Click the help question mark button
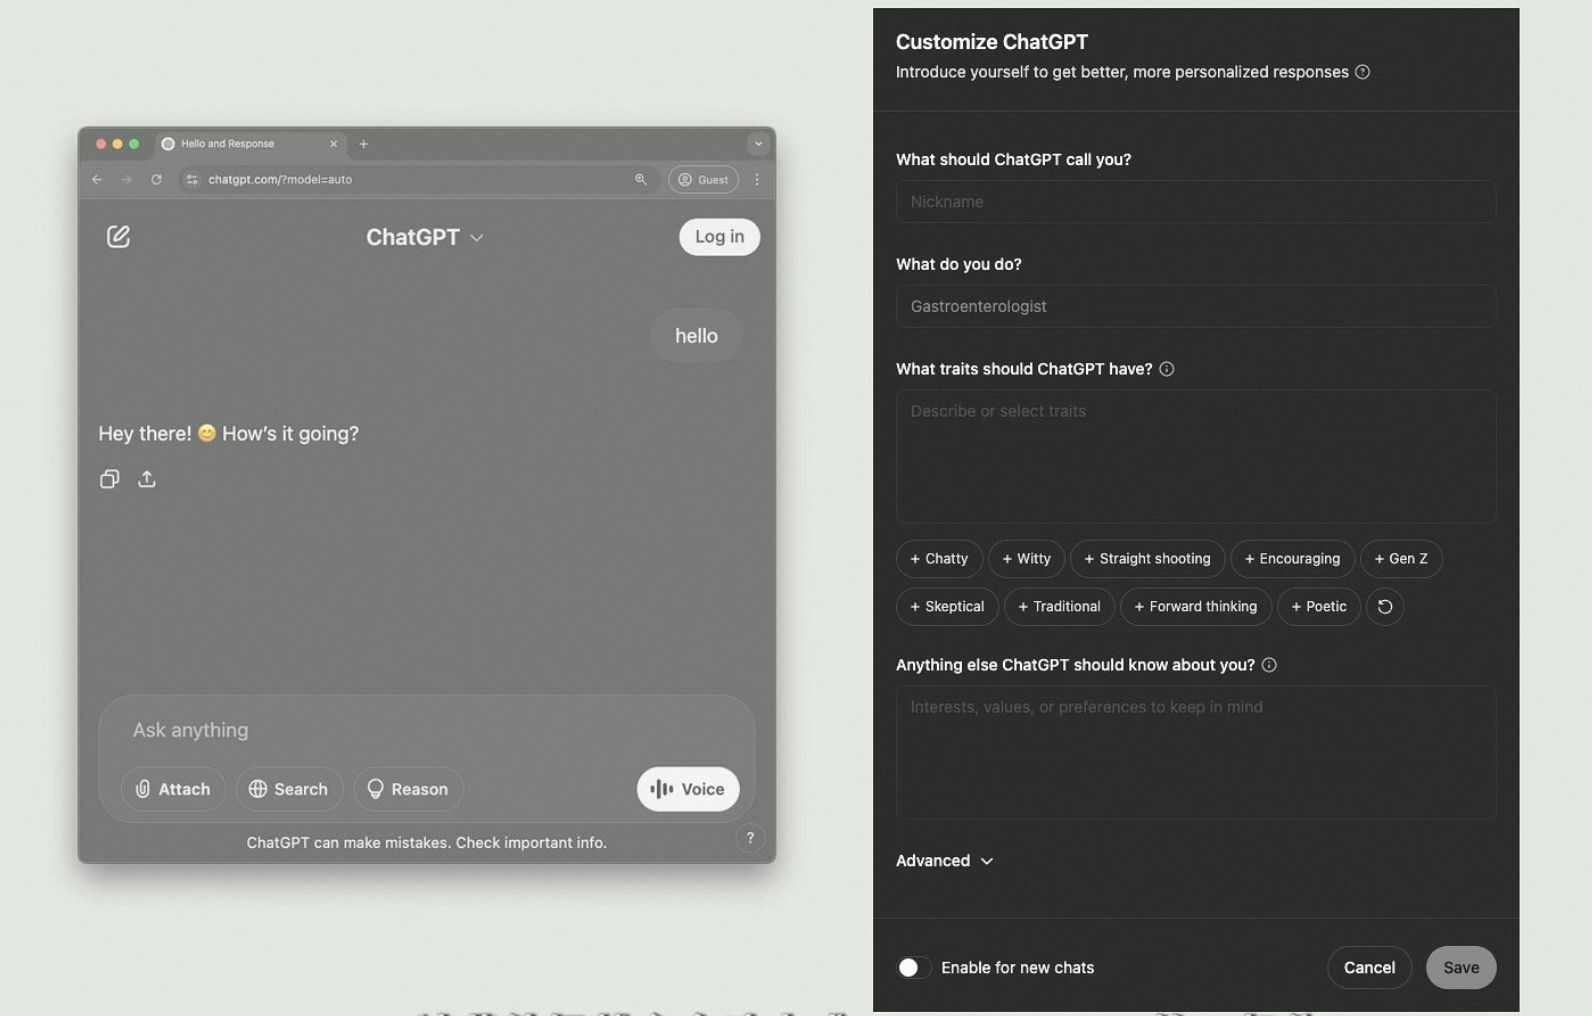The height and width of the screenshot is (1016, 1592). pyautogui.click(x=750, y=838)
